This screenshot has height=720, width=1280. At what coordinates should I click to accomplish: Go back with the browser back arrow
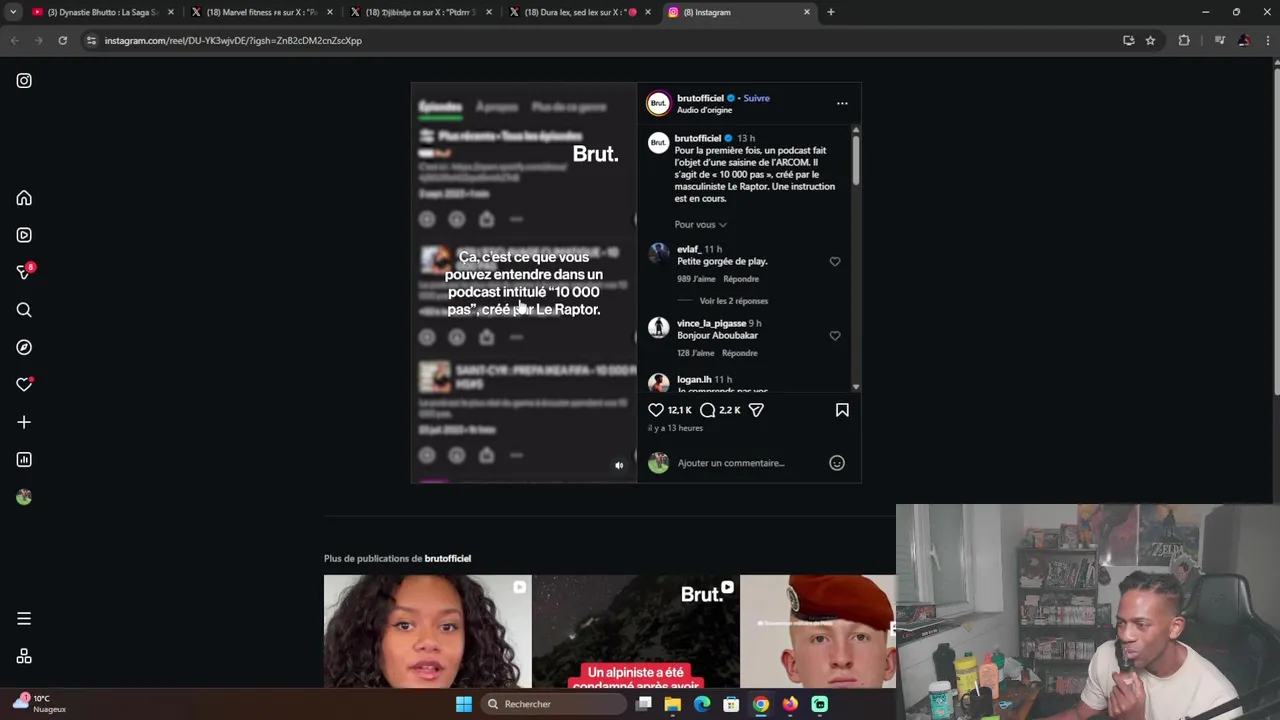14,40
